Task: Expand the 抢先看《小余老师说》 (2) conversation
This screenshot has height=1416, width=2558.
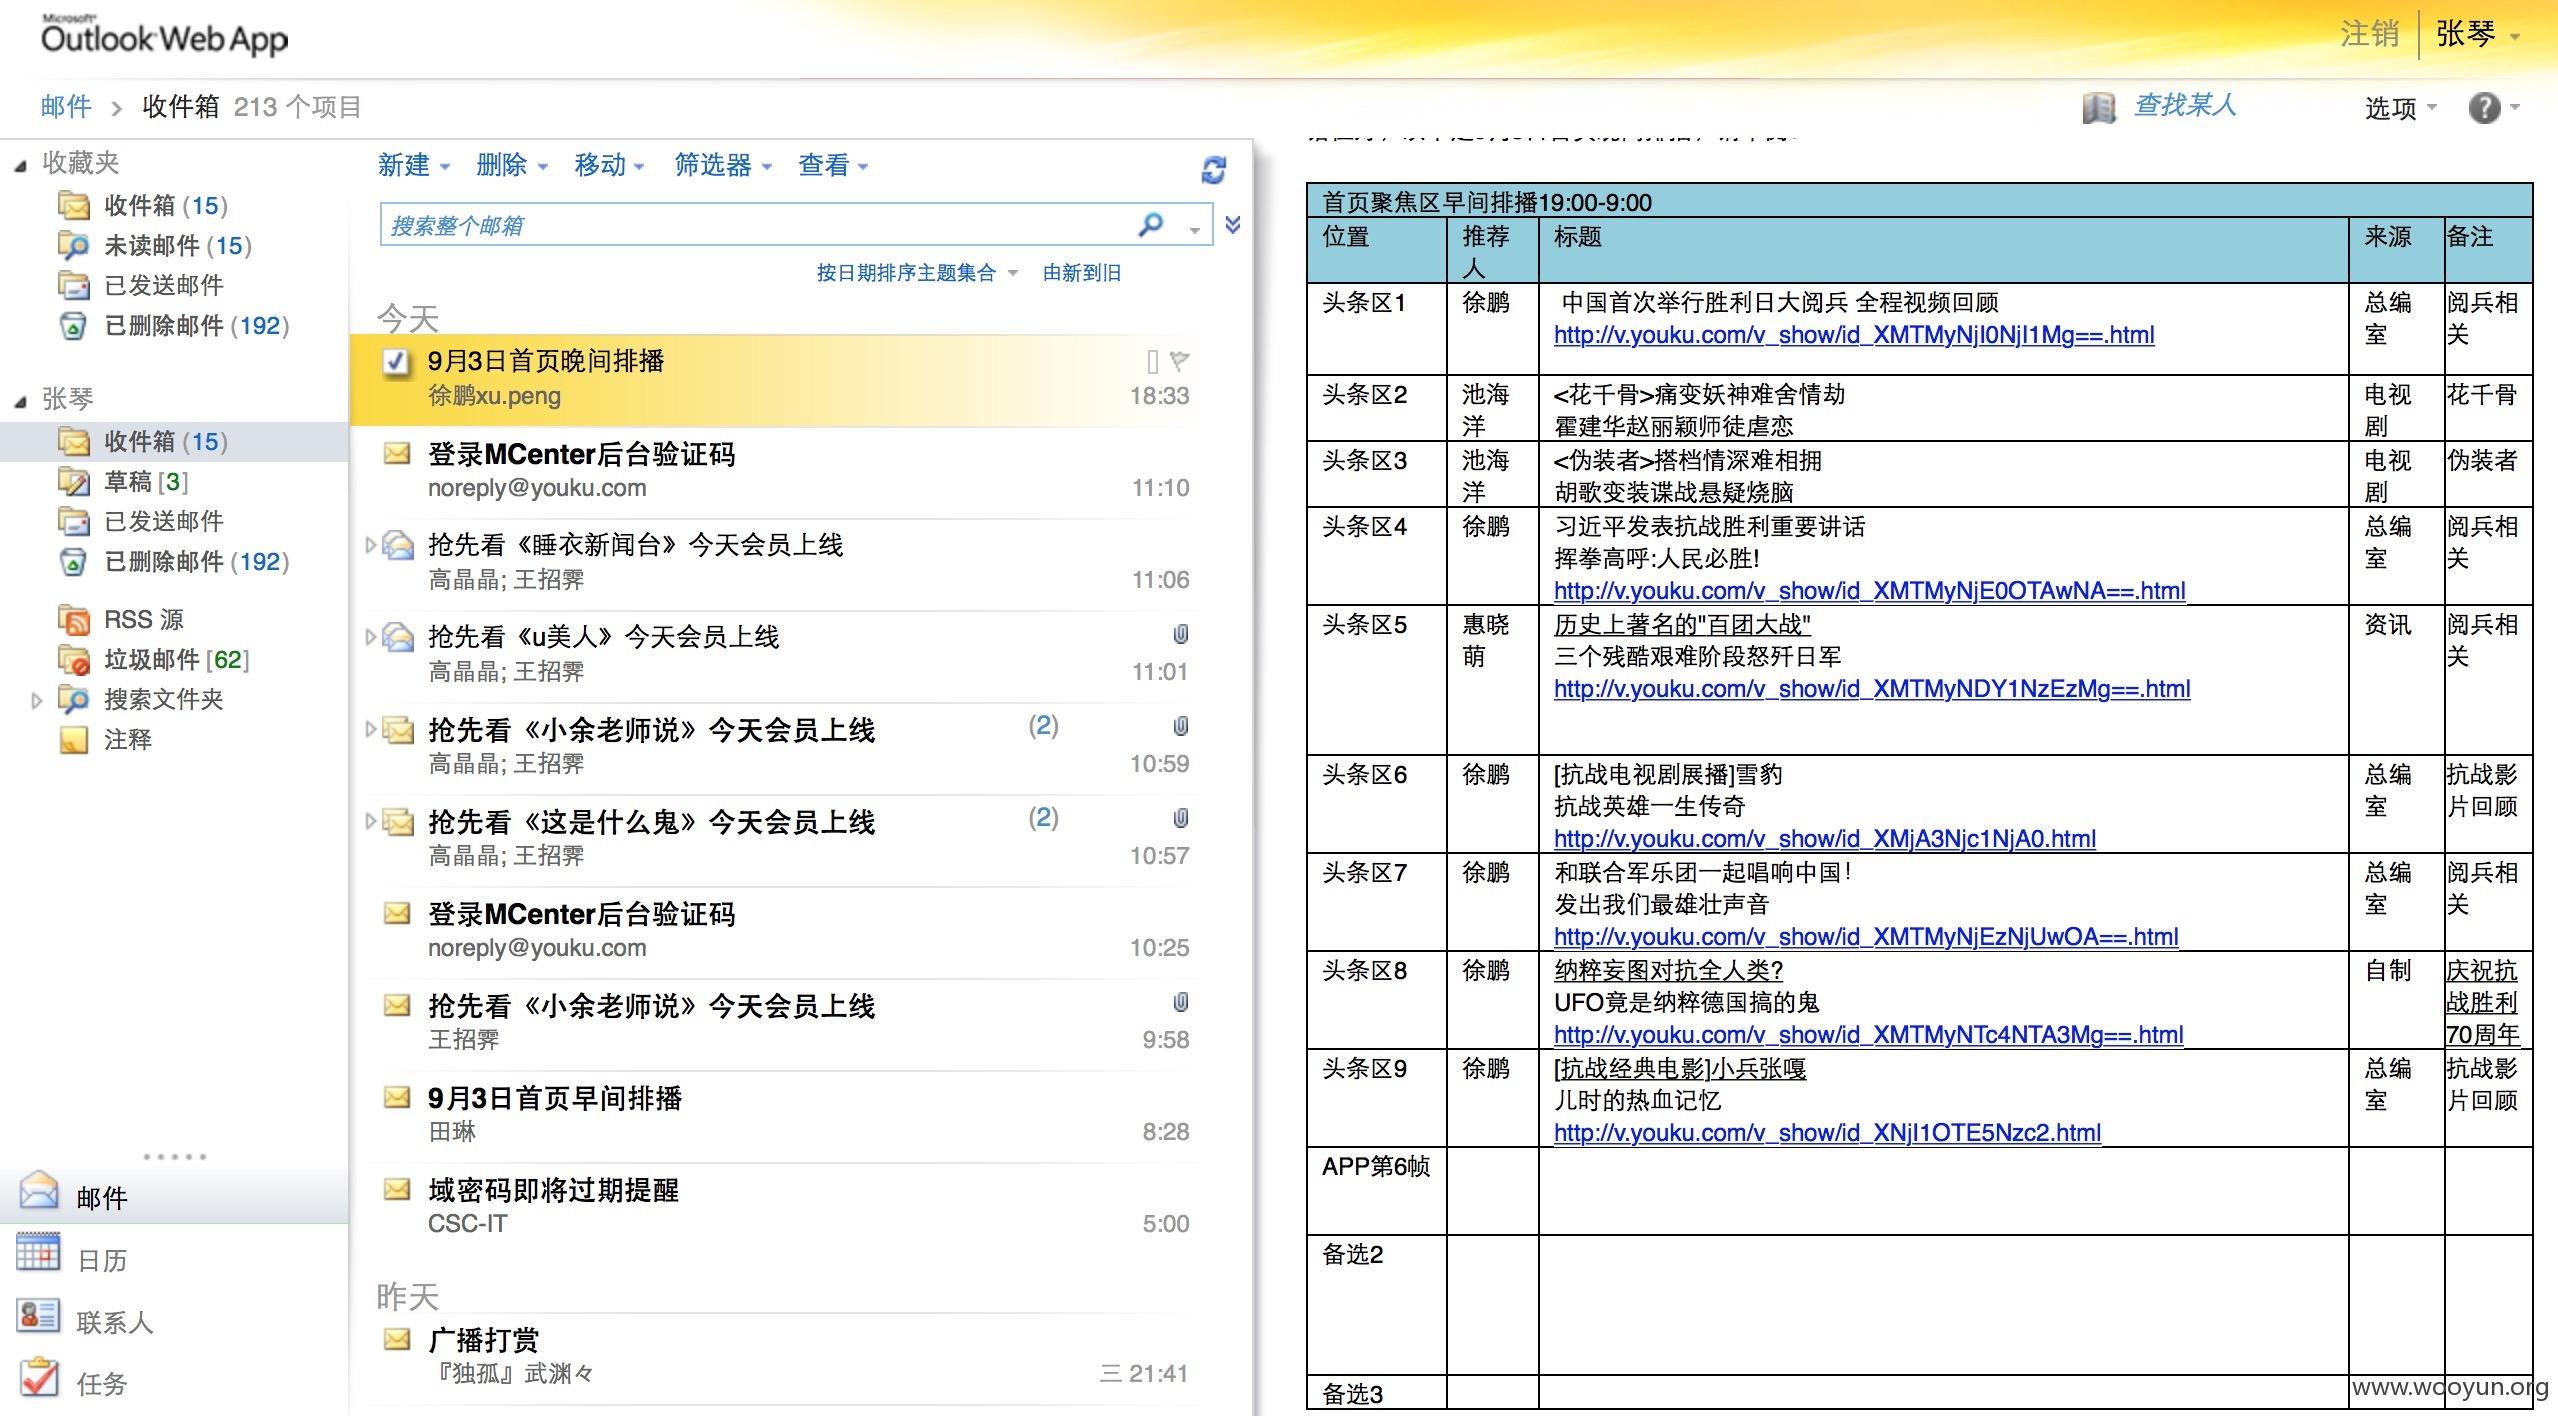Action: 371,729
